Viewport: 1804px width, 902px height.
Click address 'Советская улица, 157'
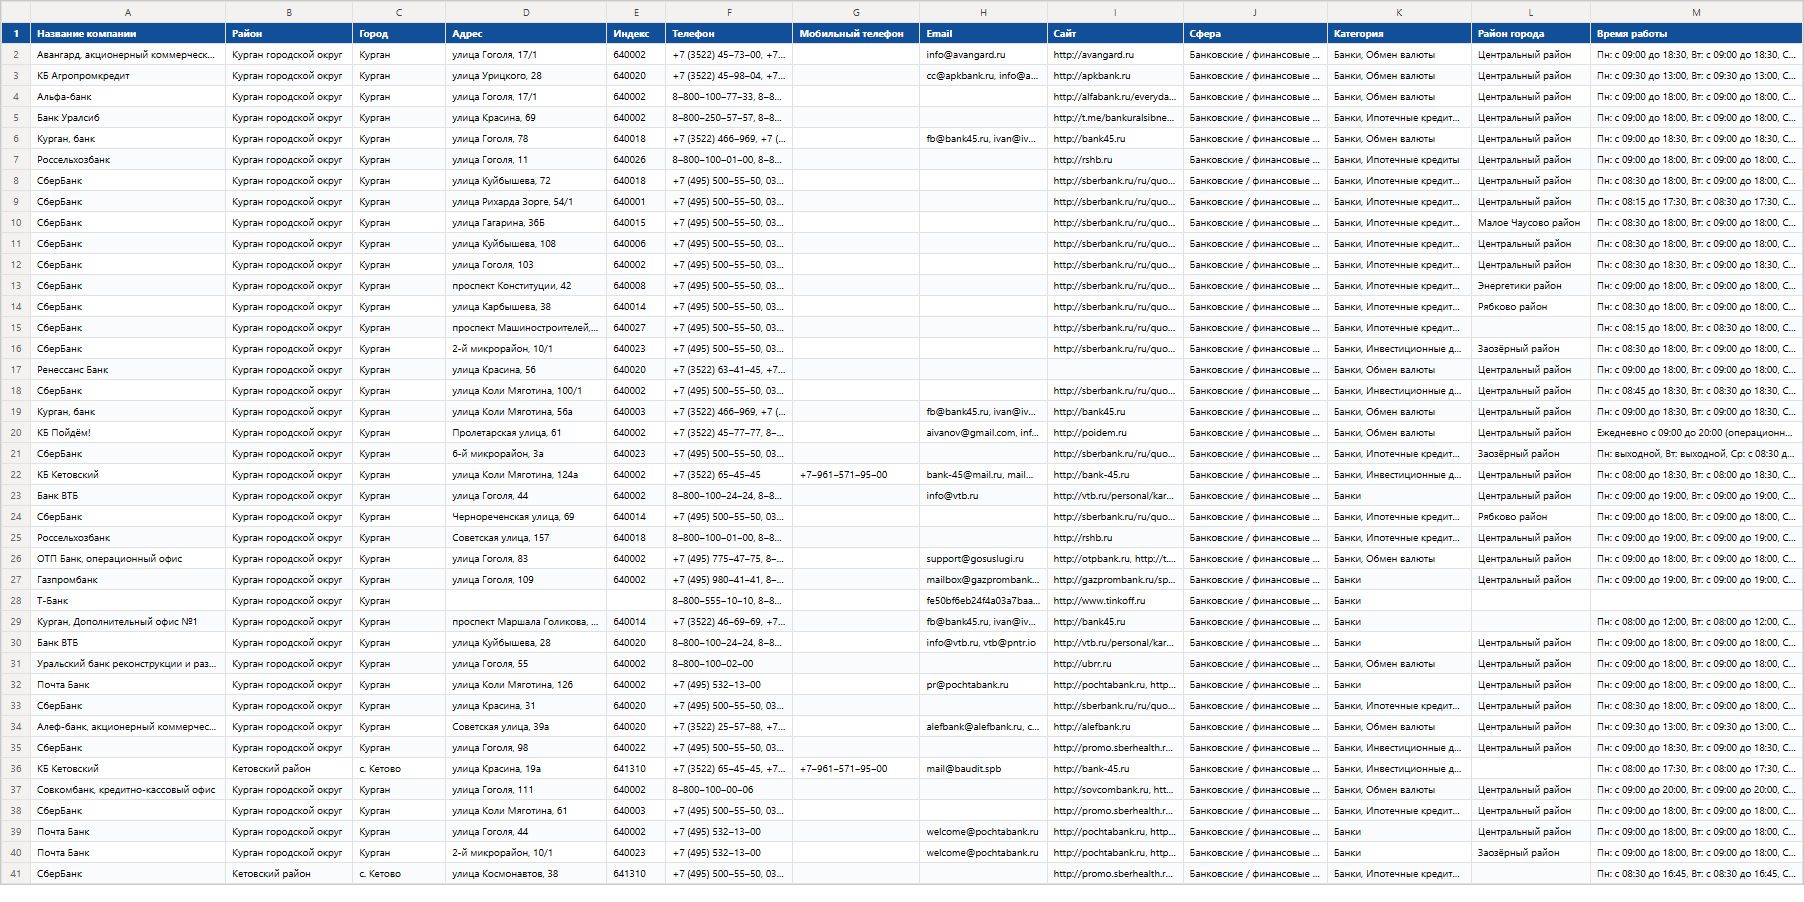coord(526,537)
